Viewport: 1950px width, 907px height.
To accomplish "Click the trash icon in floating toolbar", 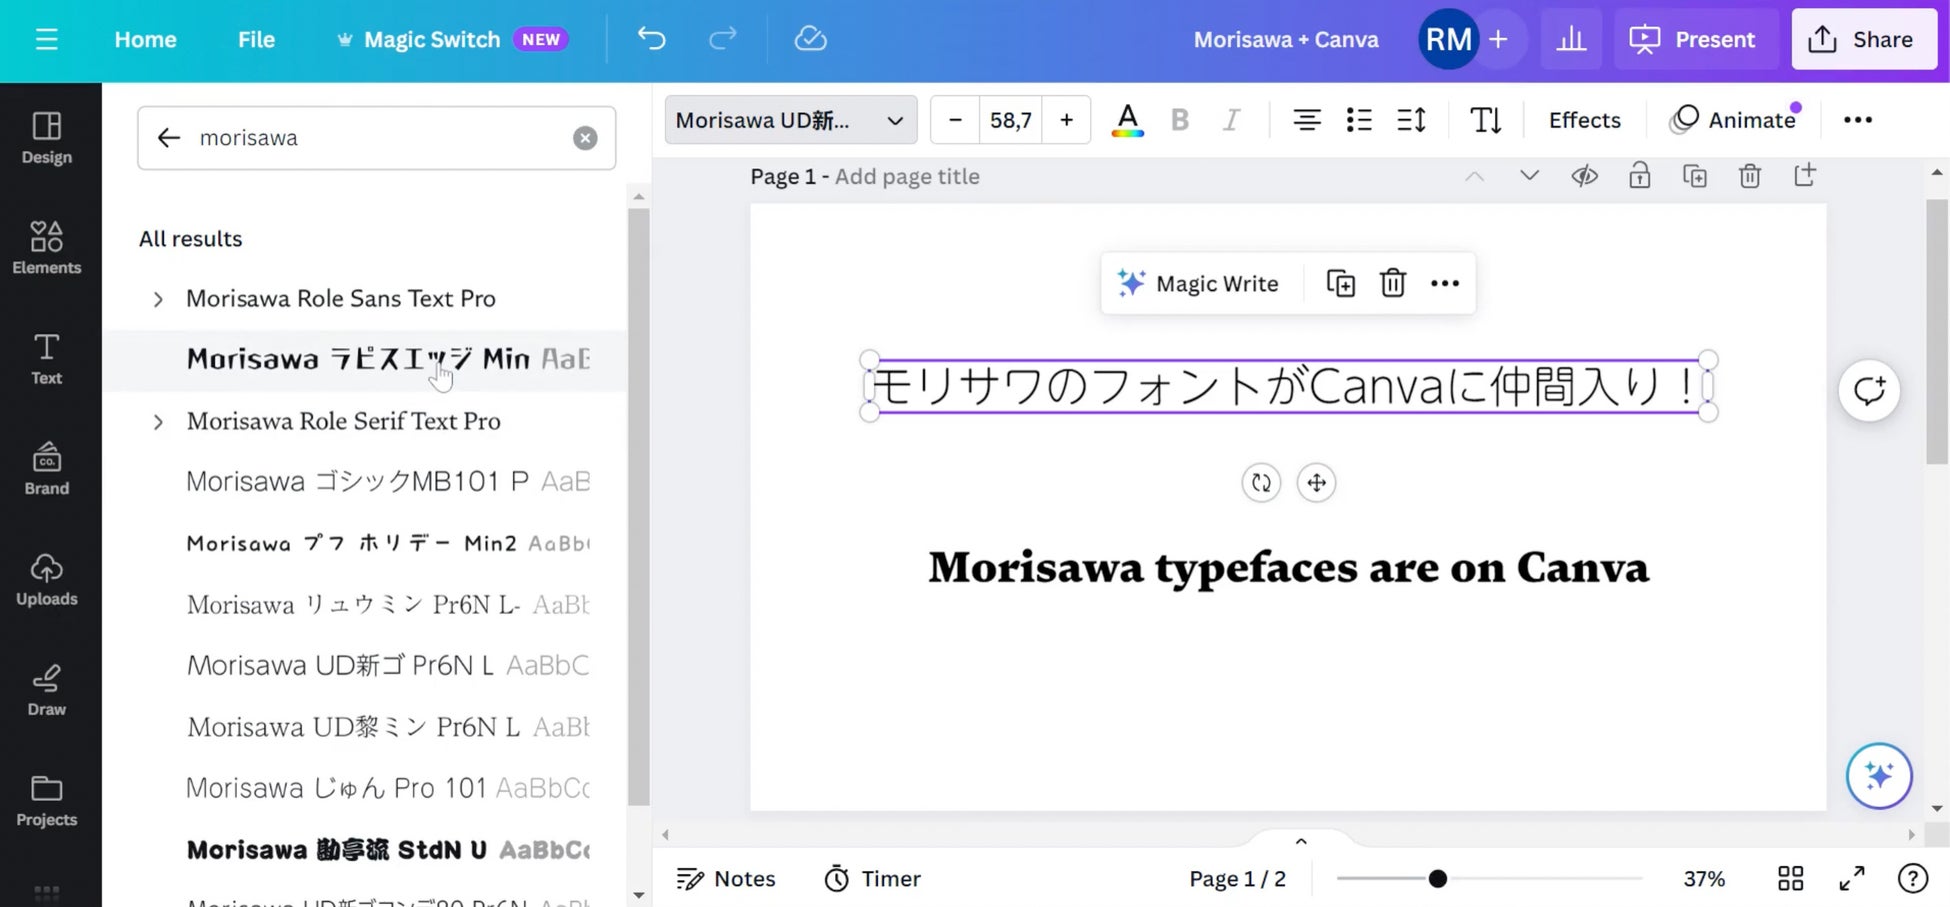I will [x=1392, y=283].
